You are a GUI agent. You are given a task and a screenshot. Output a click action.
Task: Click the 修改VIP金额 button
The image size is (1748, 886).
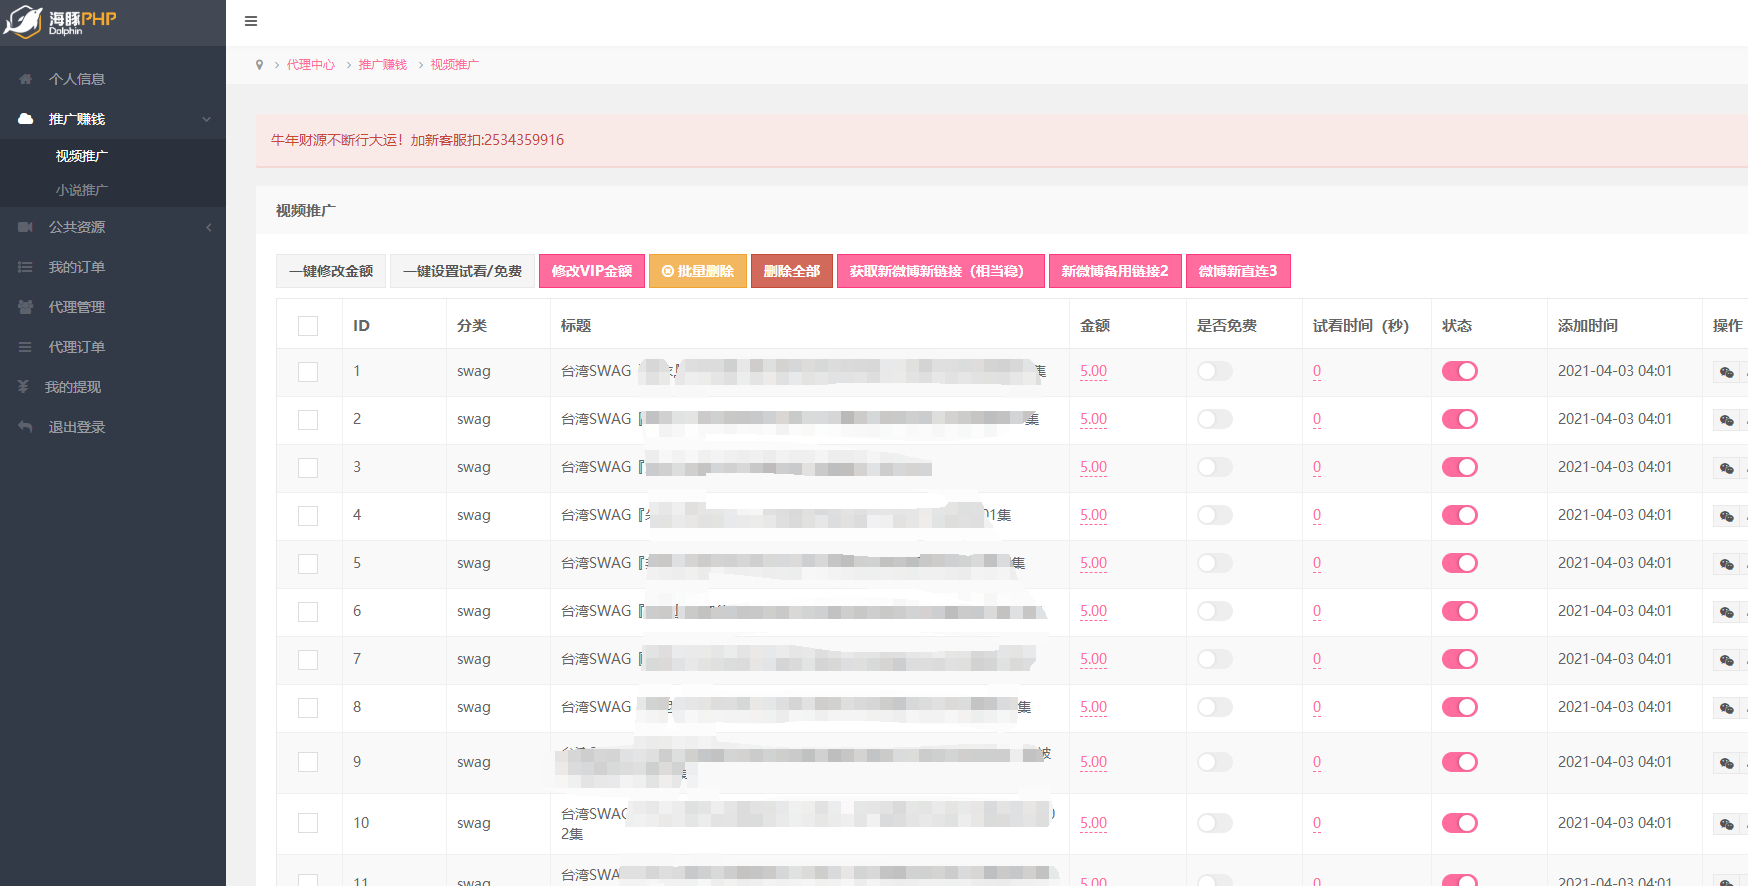point(592,271)
